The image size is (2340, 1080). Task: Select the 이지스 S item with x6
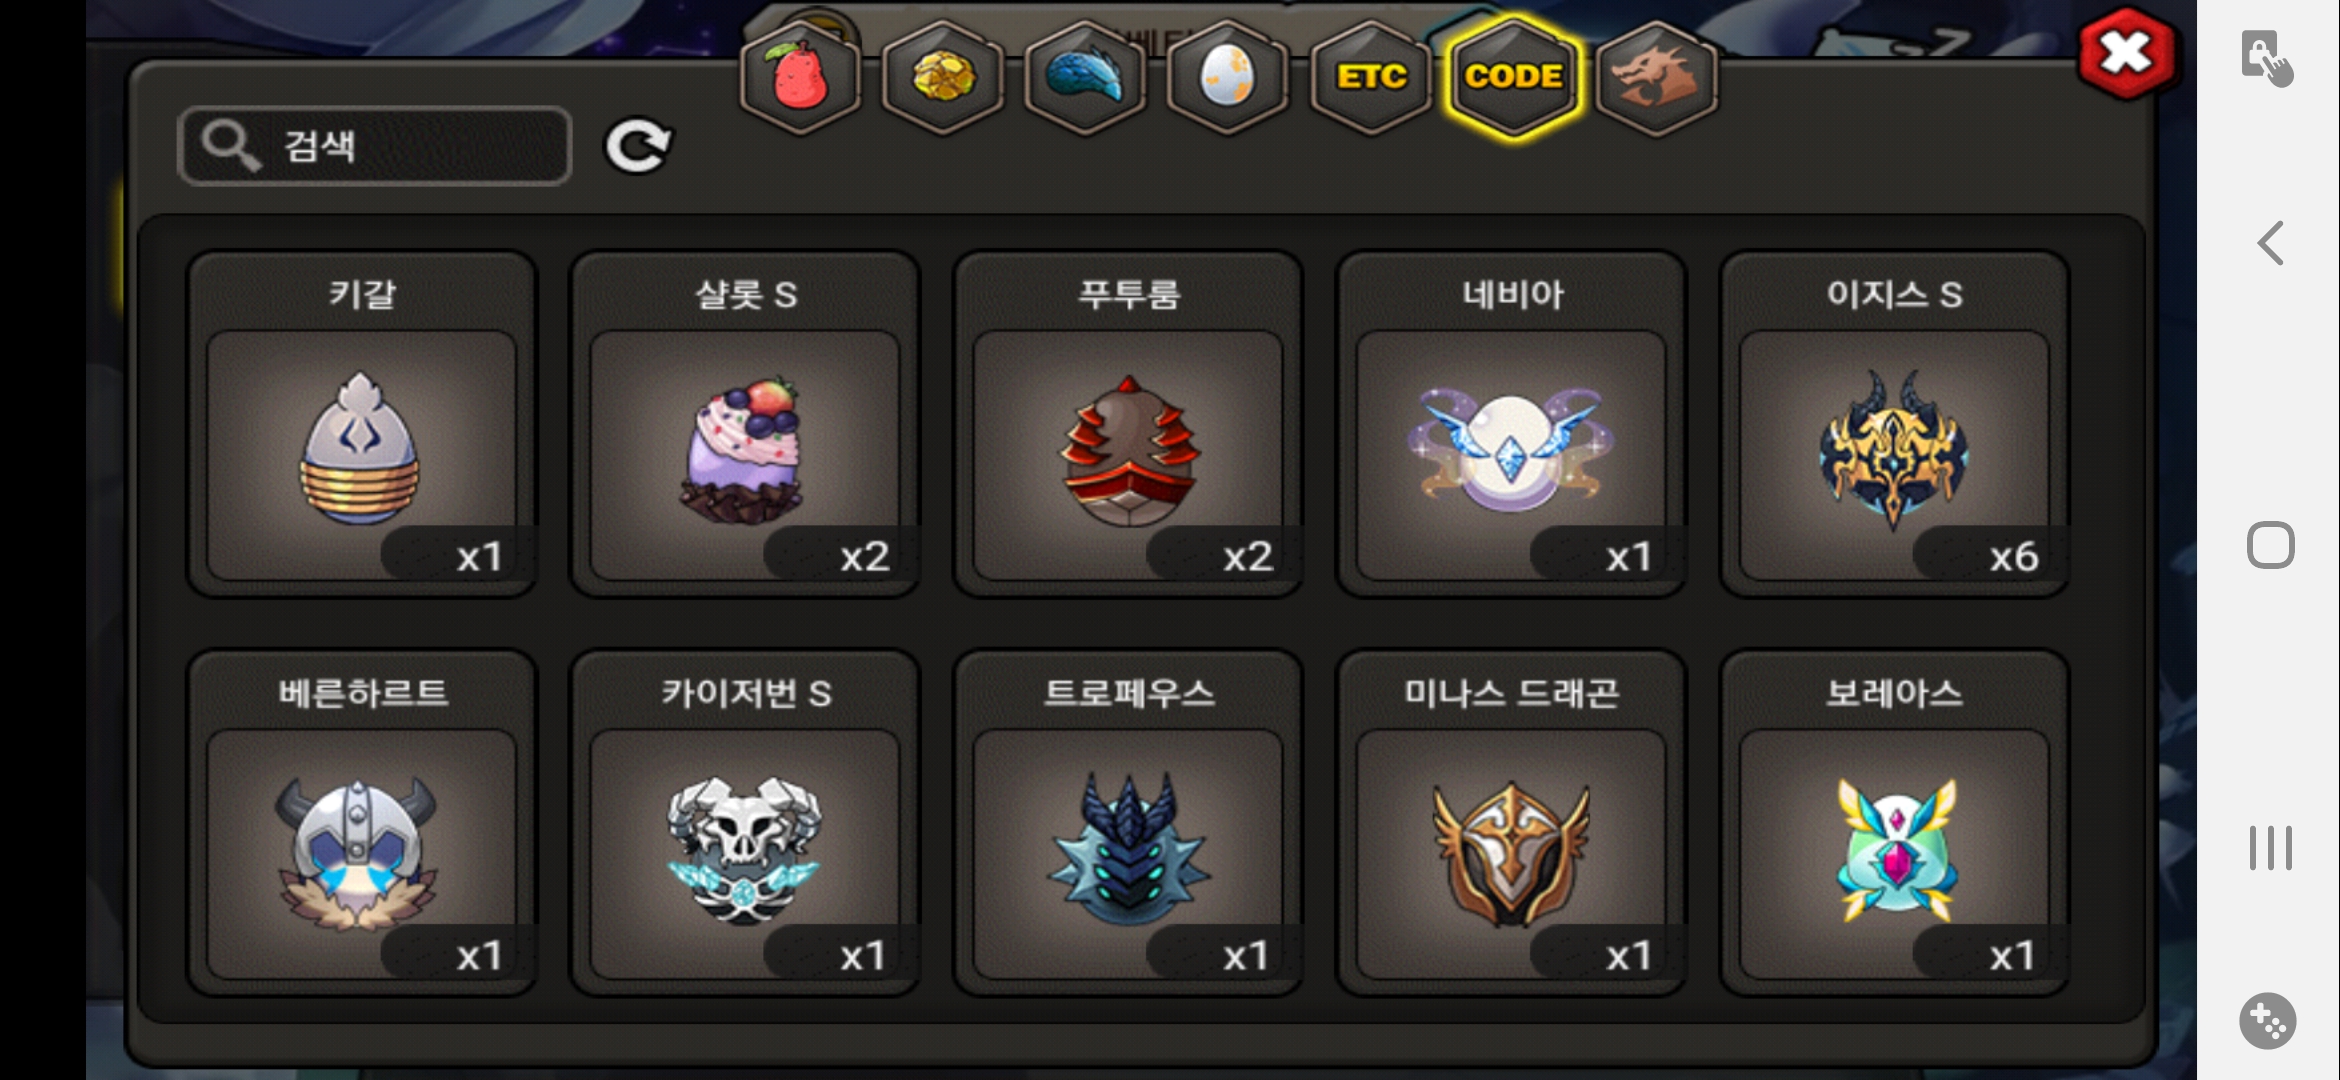pos(1894,424)
